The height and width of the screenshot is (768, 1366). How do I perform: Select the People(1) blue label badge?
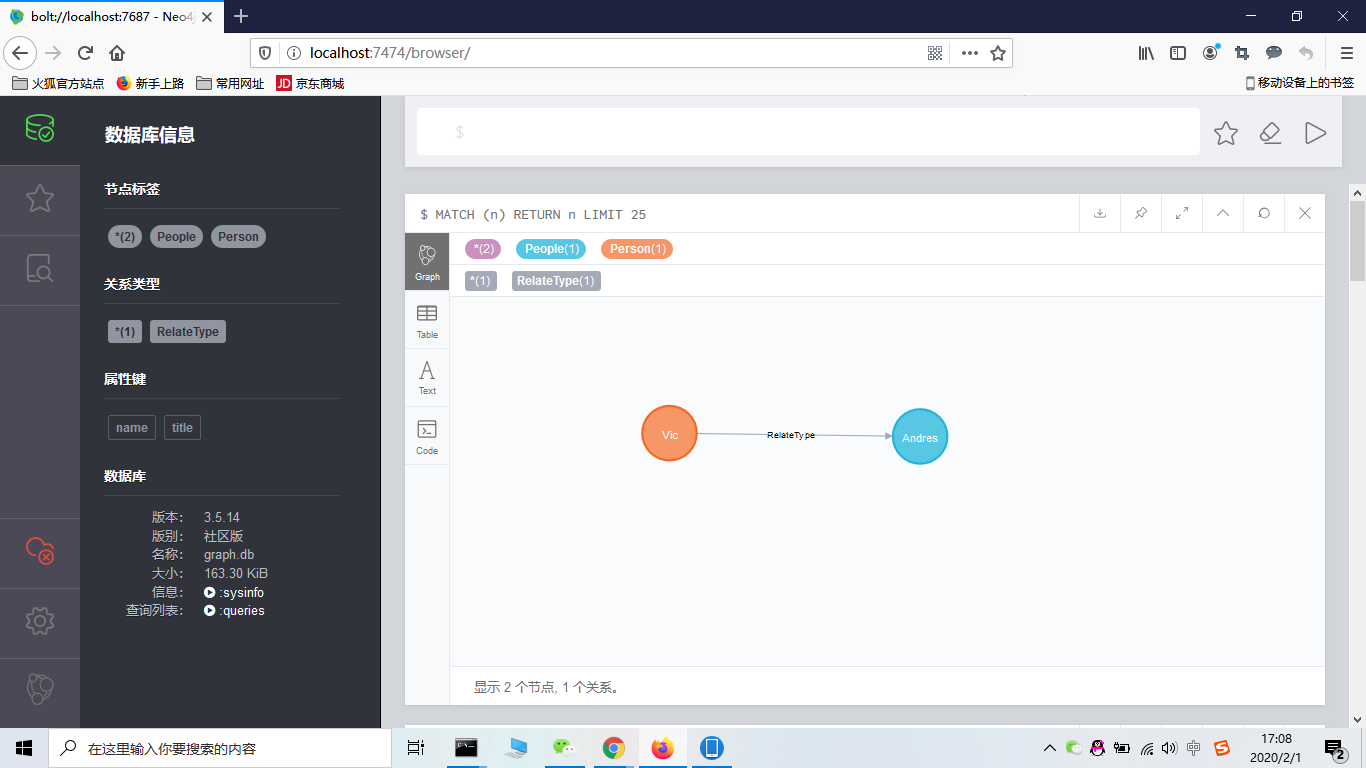coord(551,249)
